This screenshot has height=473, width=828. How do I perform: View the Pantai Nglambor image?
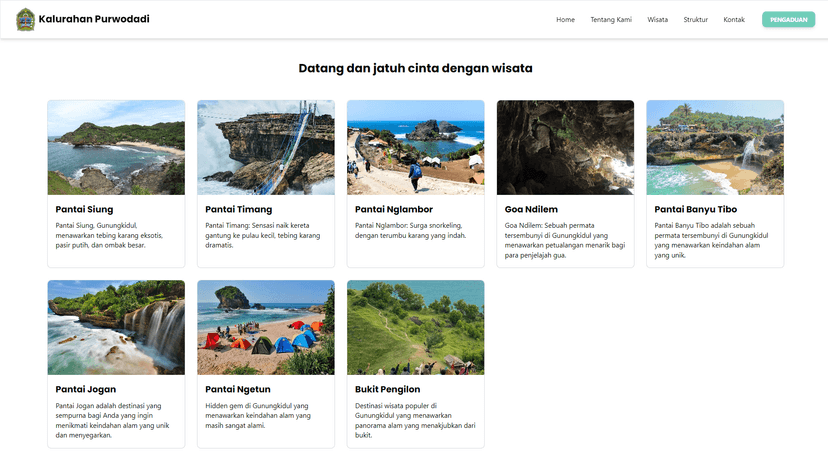[416, 147]
